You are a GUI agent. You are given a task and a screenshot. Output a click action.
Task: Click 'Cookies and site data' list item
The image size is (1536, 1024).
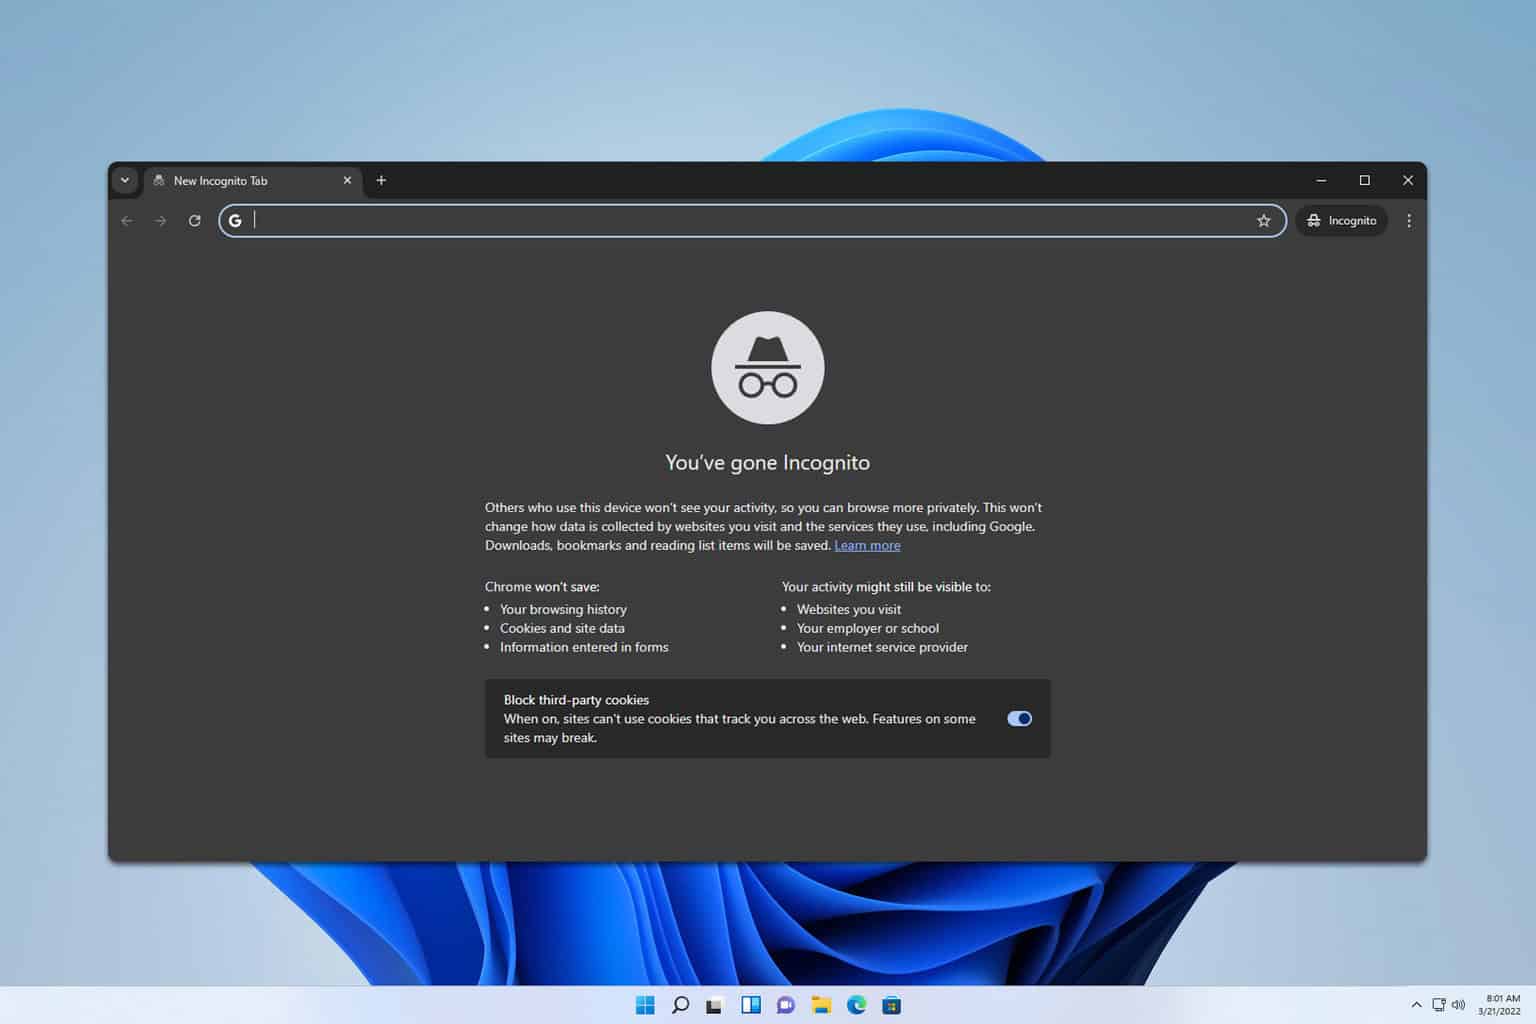pyautogui.click(x=562, y=628)
